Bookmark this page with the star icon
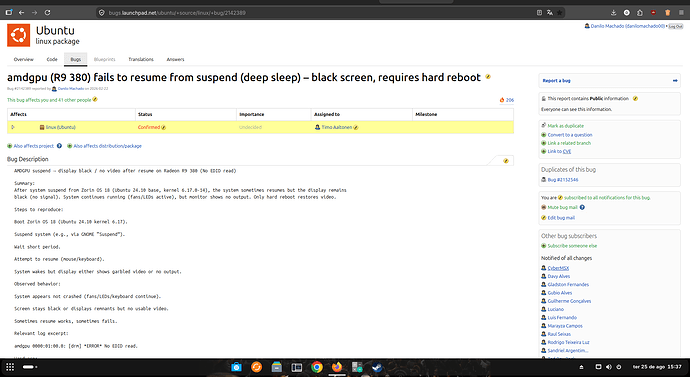The width and height of the screenshot is (690, 377). [560, 13]
